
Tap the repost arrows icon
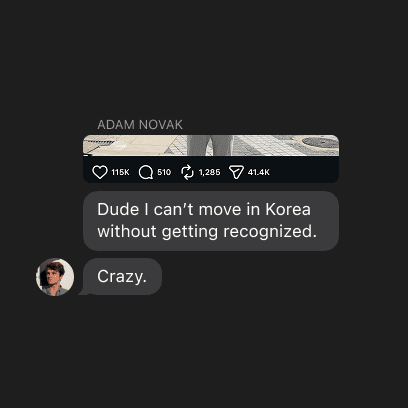tap(187, 172)
